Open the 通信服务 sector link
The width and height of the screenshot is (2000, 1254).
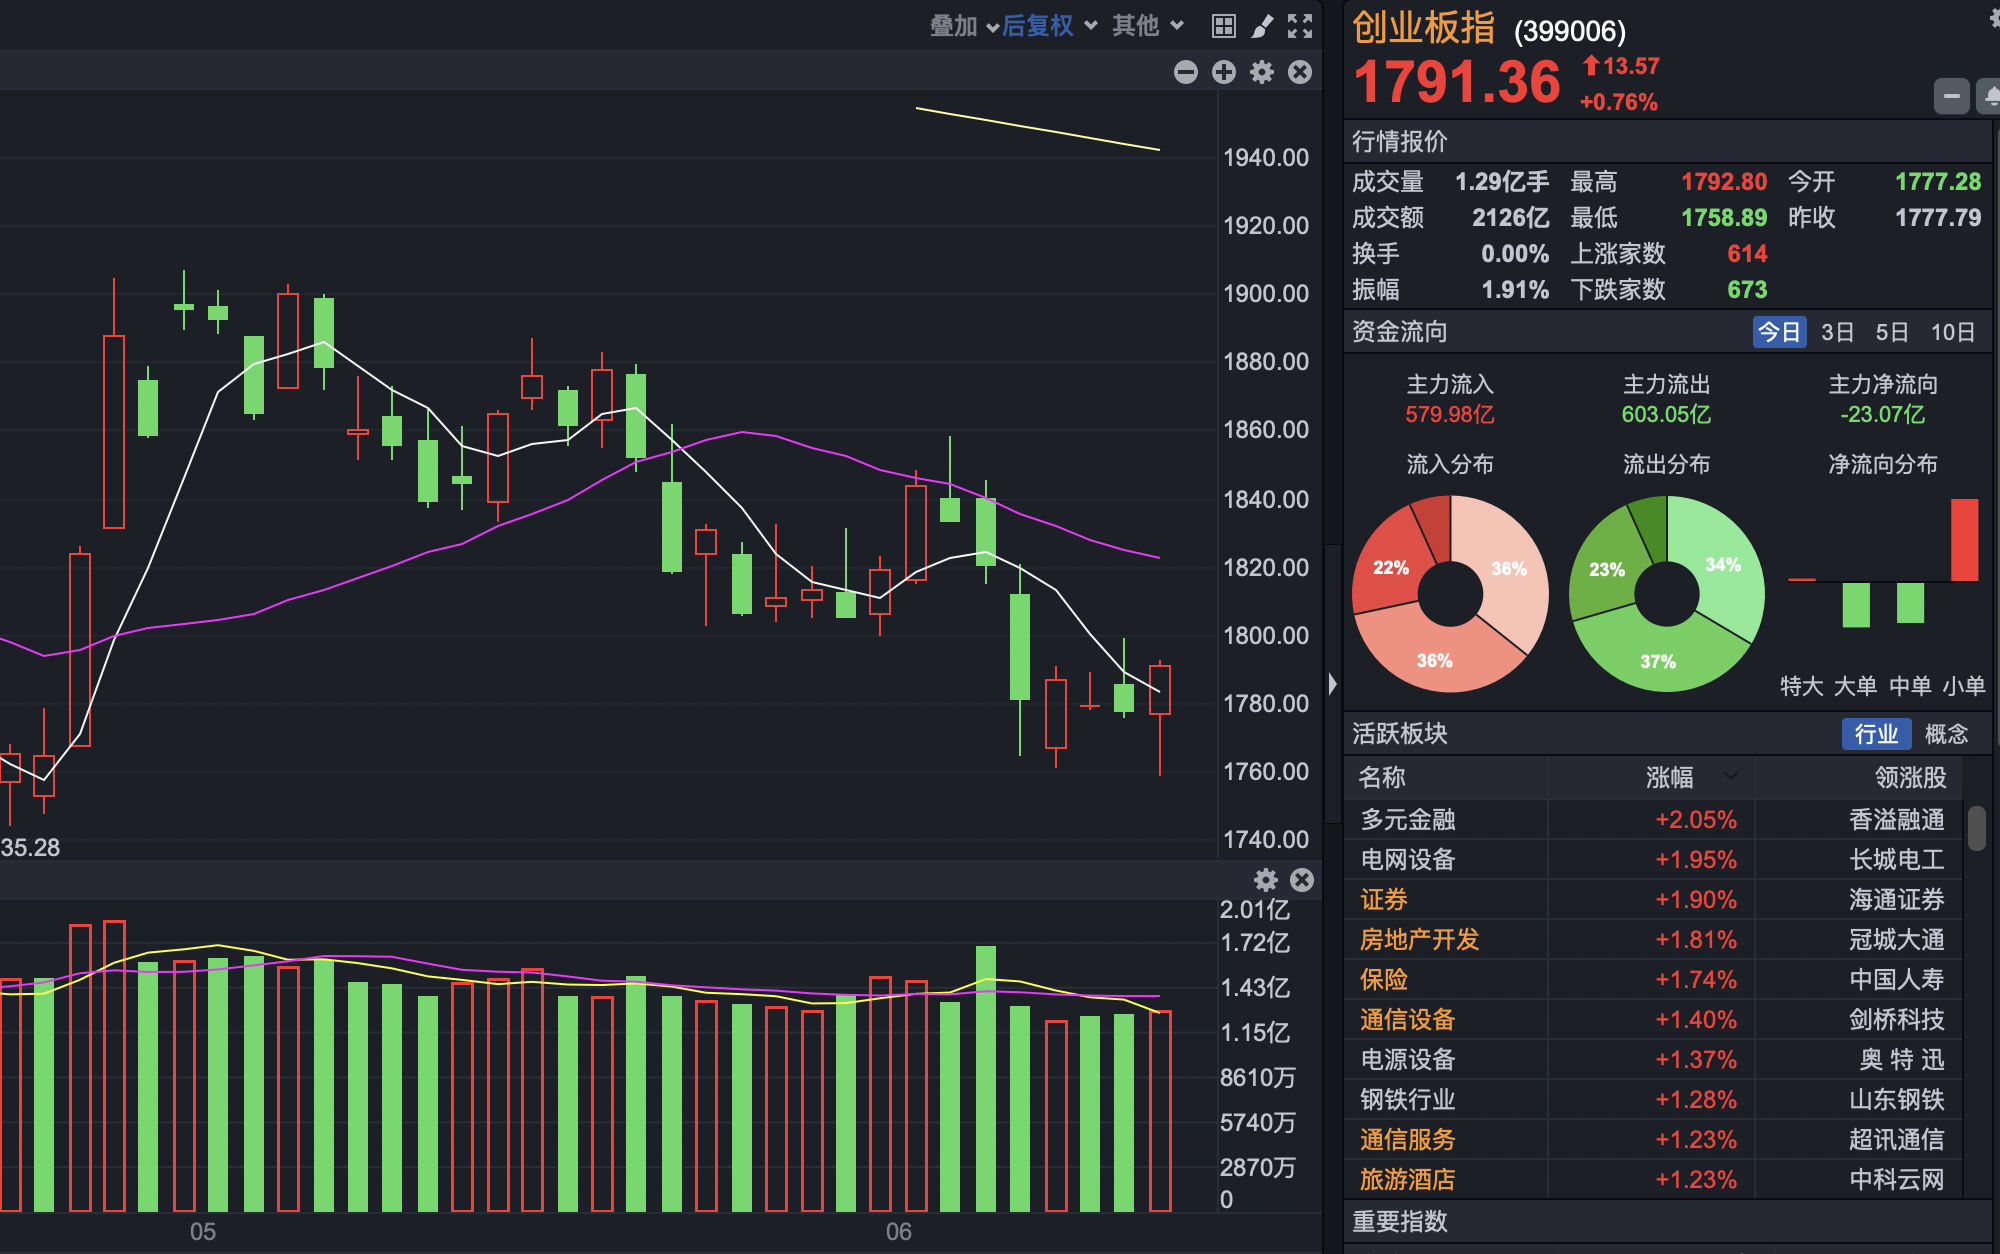(x=1407, y=1140)
